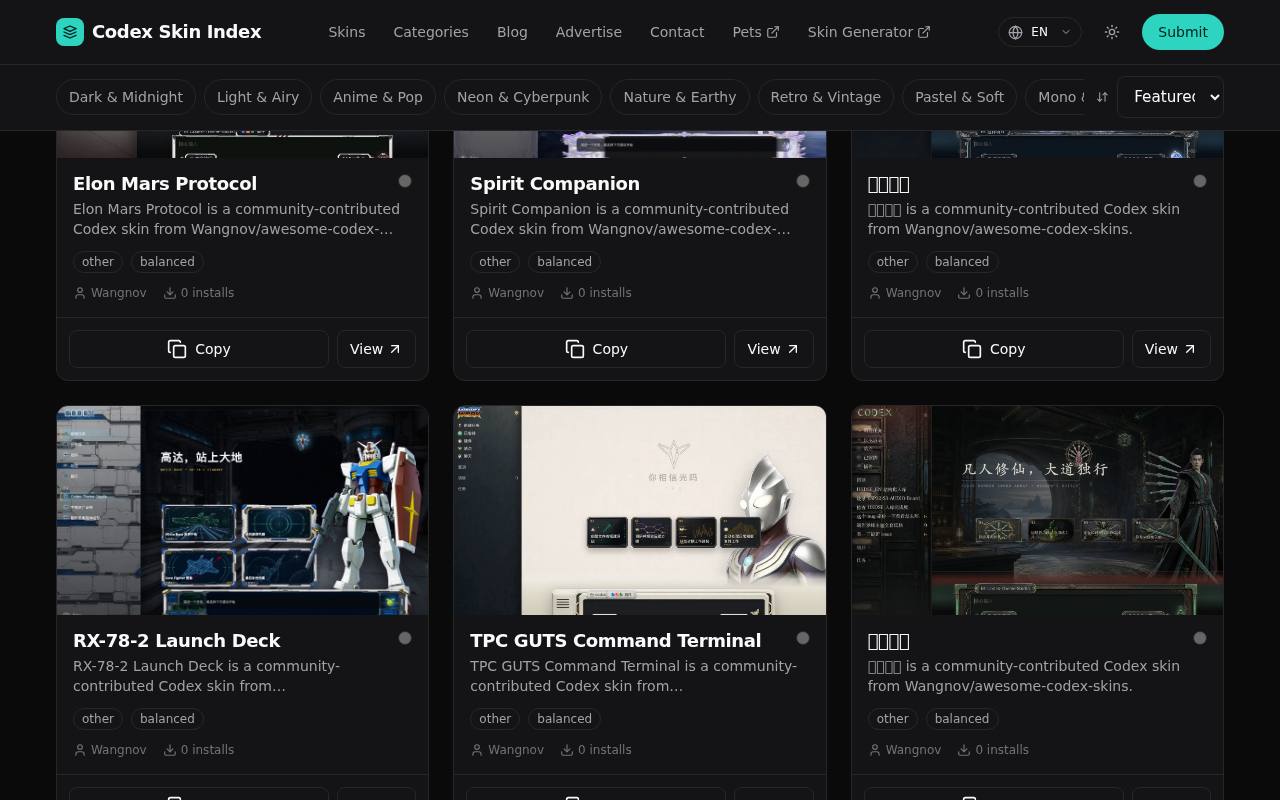The image size is (1280, 800).
Task: Expand the EN language selector
Action: (x=1040, y=32)
